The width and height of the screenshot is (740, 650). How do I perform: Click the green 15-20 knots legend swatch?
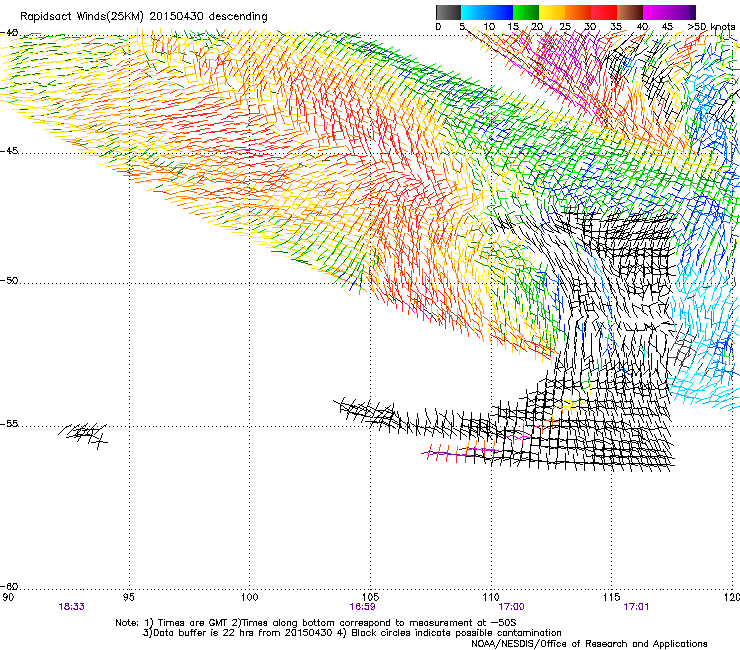(526, 12)
